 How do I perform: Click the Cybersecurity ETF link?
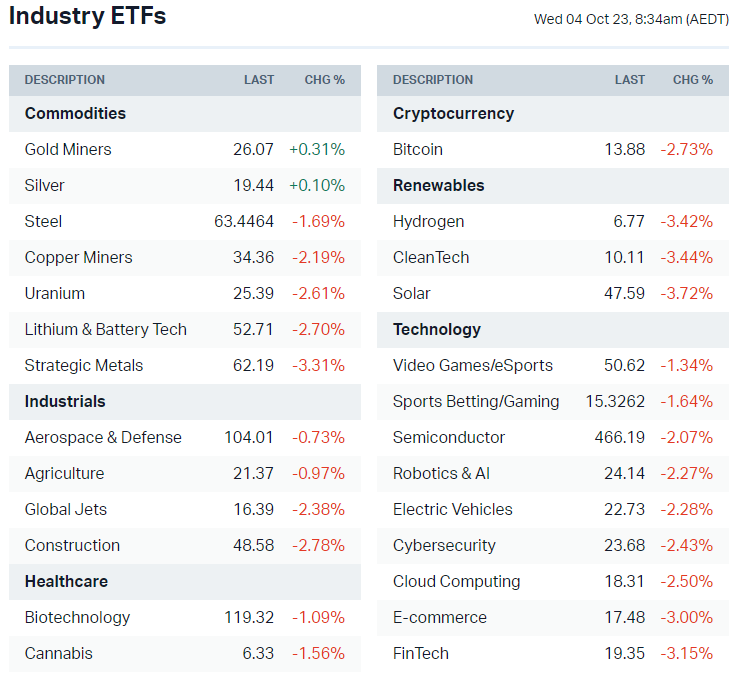pyautogui.click(x=444, y=545)
